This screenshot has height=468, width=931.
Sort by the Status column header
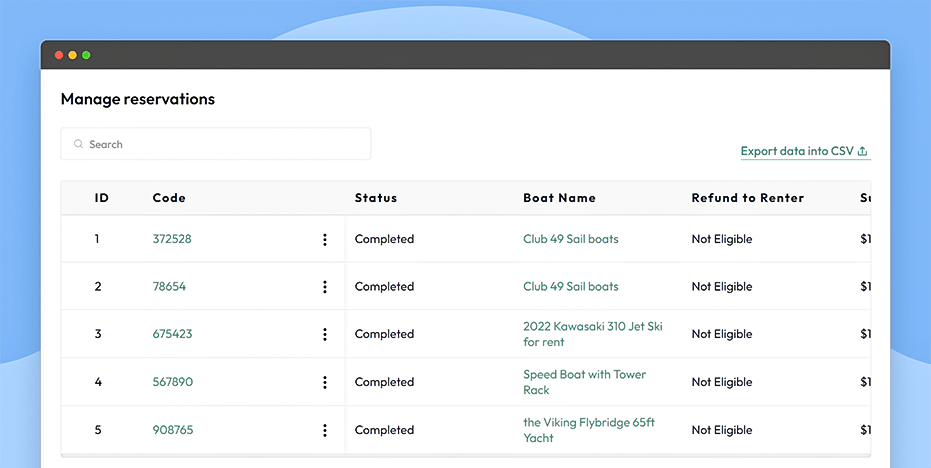pyautogui.click(x=376, y=198)
